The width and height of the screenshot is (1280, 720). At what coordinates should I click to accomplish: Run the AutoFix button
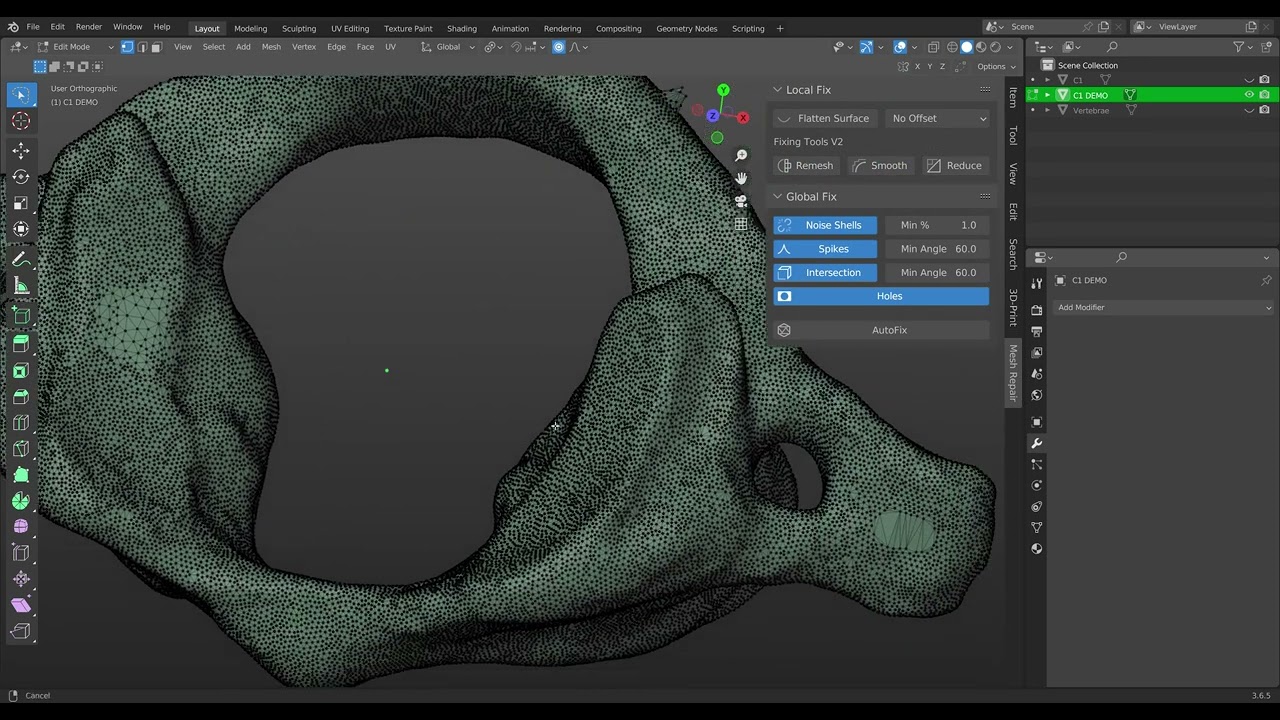[881, 330]
